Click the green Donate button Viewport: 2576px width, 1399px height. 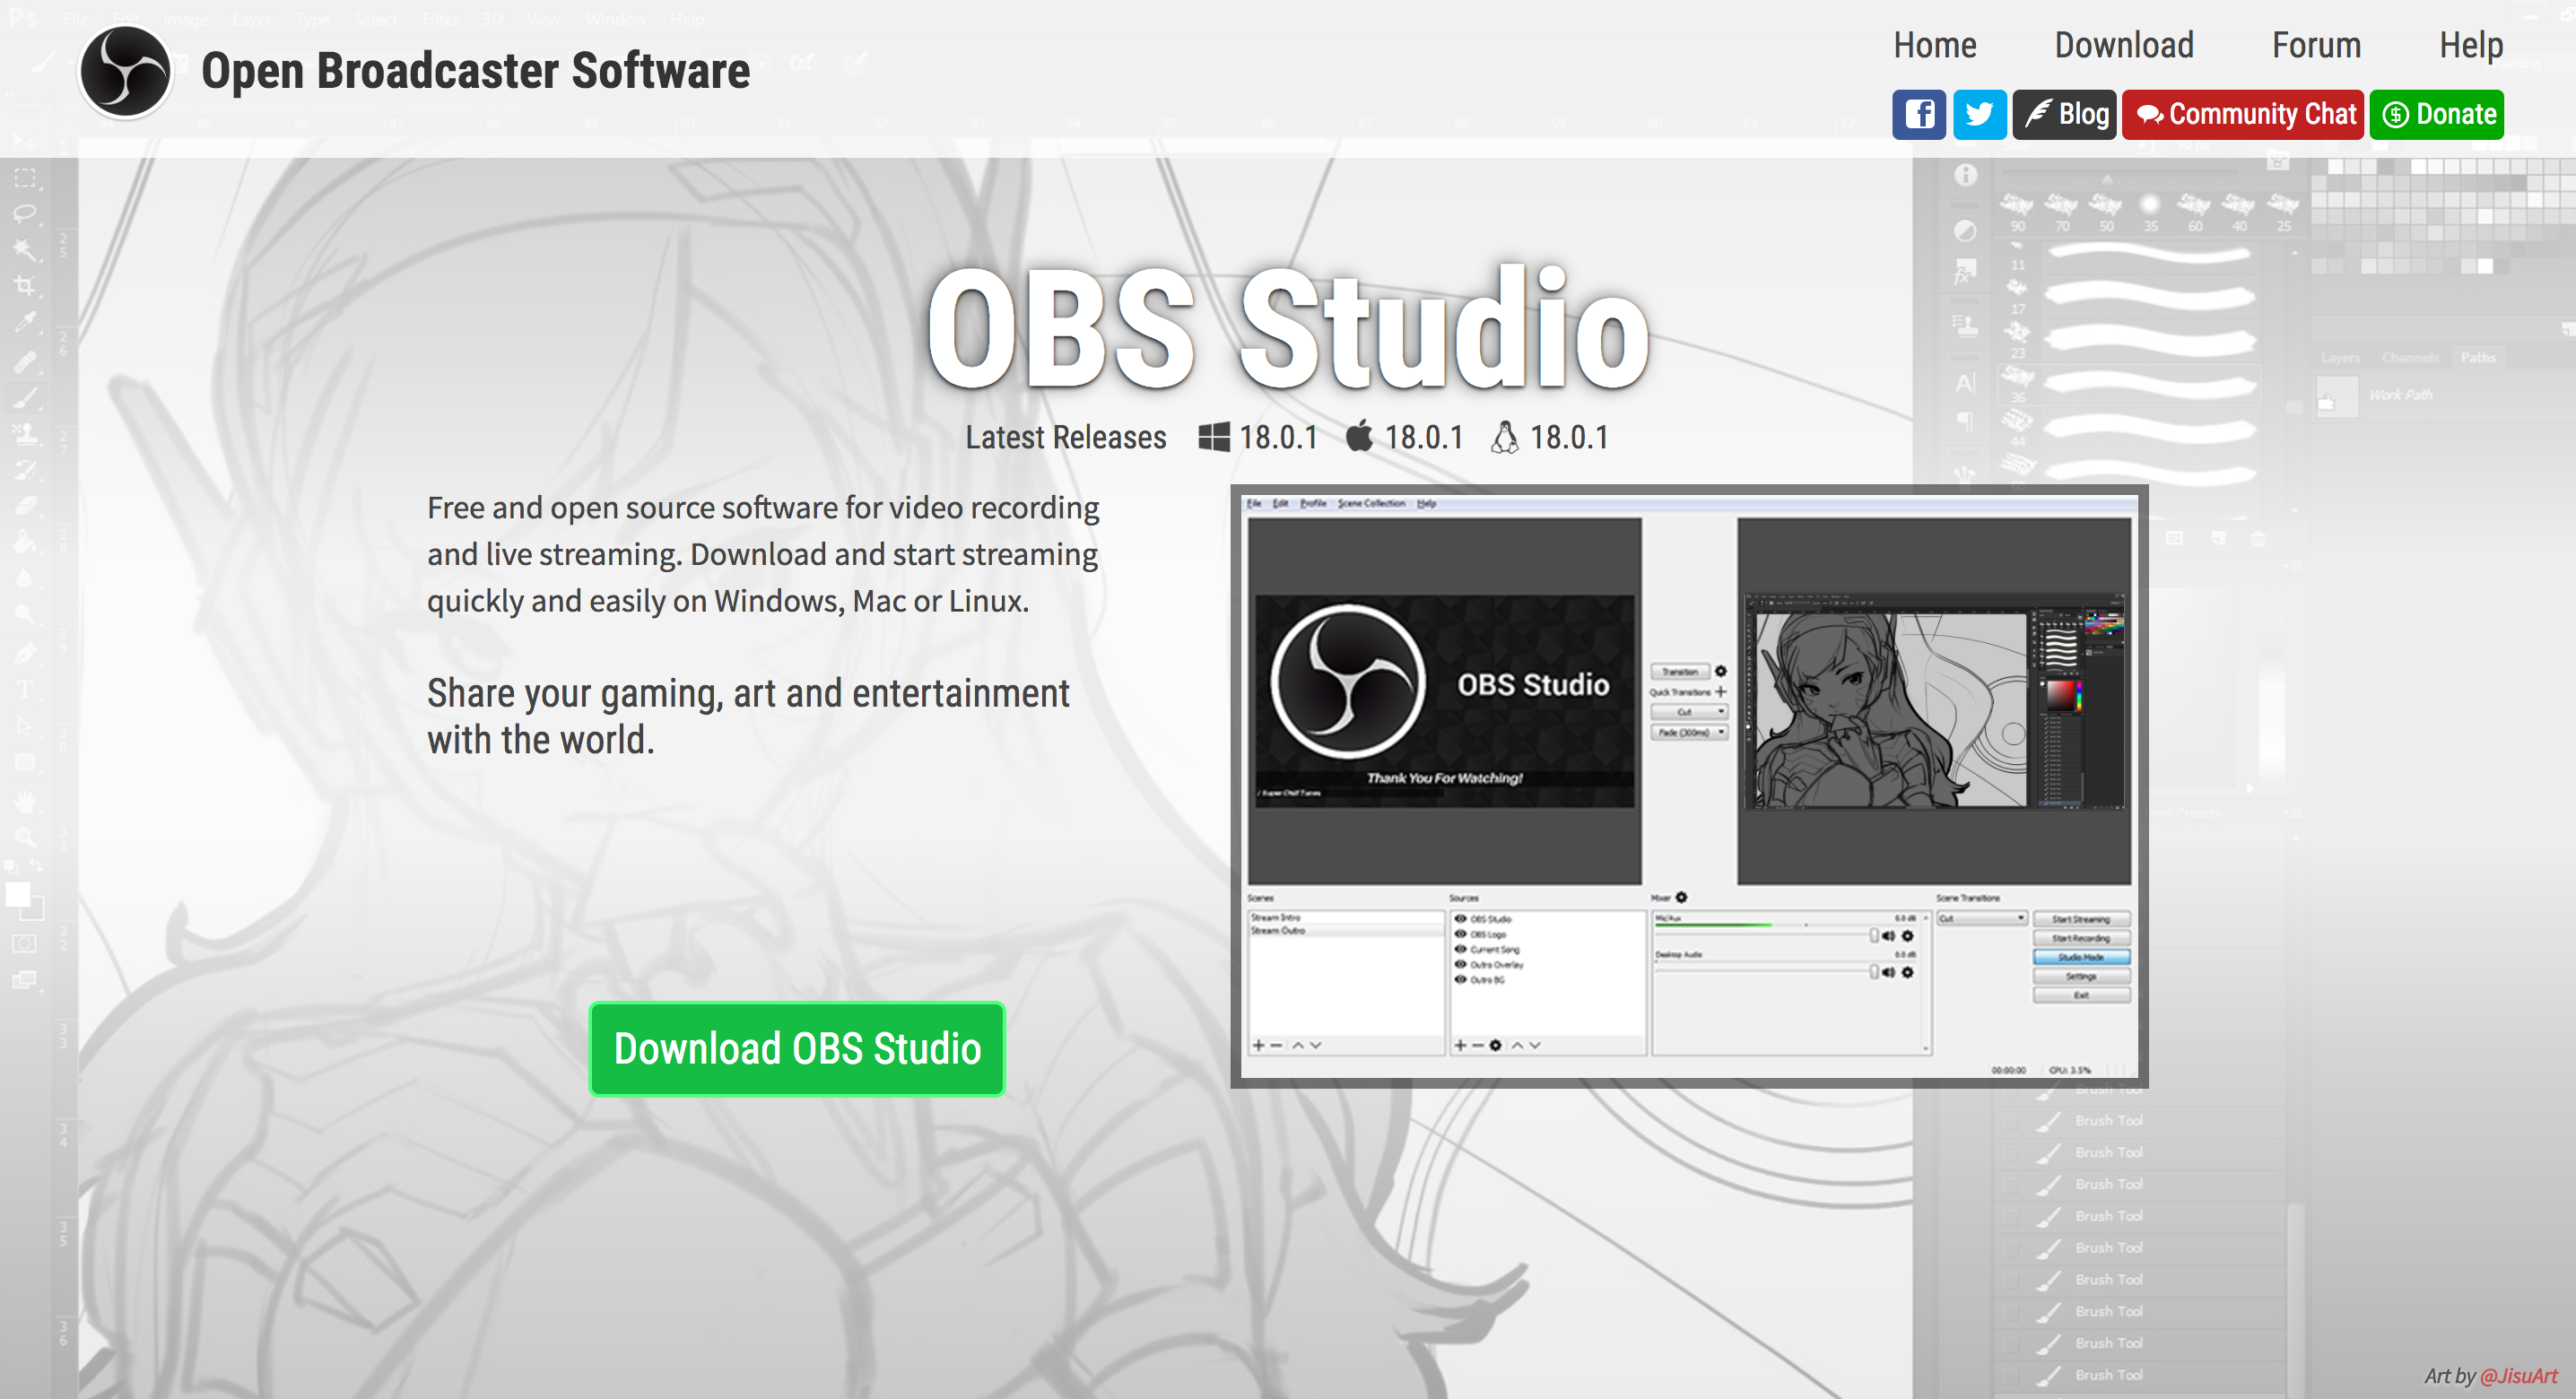click(2437, 114)
